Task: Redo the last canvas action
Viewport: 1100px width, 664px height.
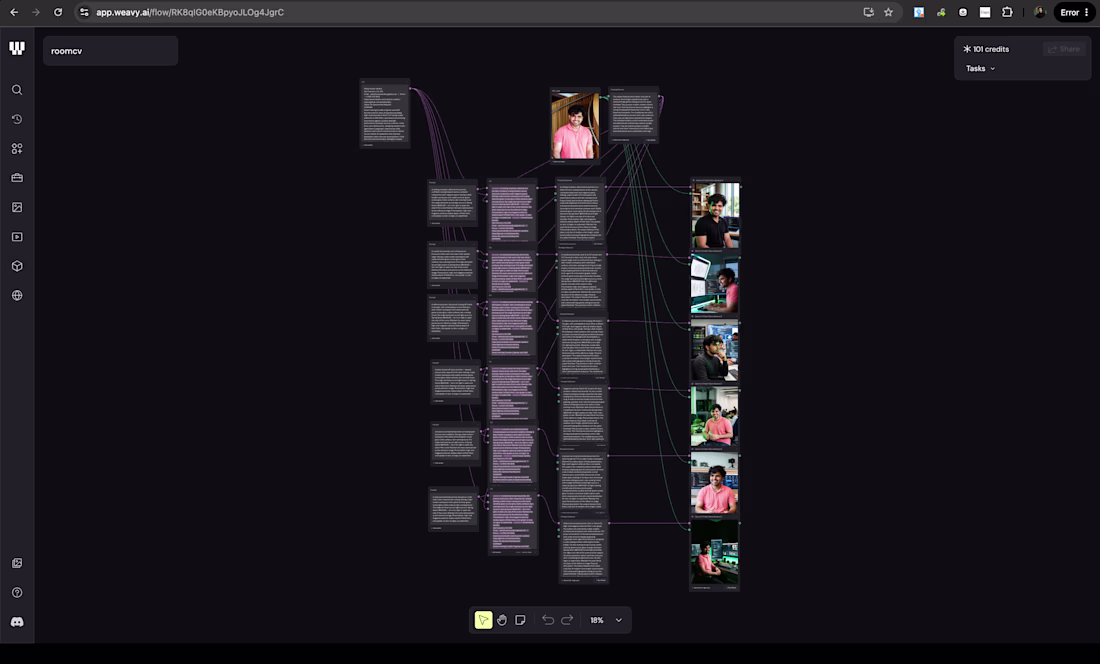Action: [567, 620]
